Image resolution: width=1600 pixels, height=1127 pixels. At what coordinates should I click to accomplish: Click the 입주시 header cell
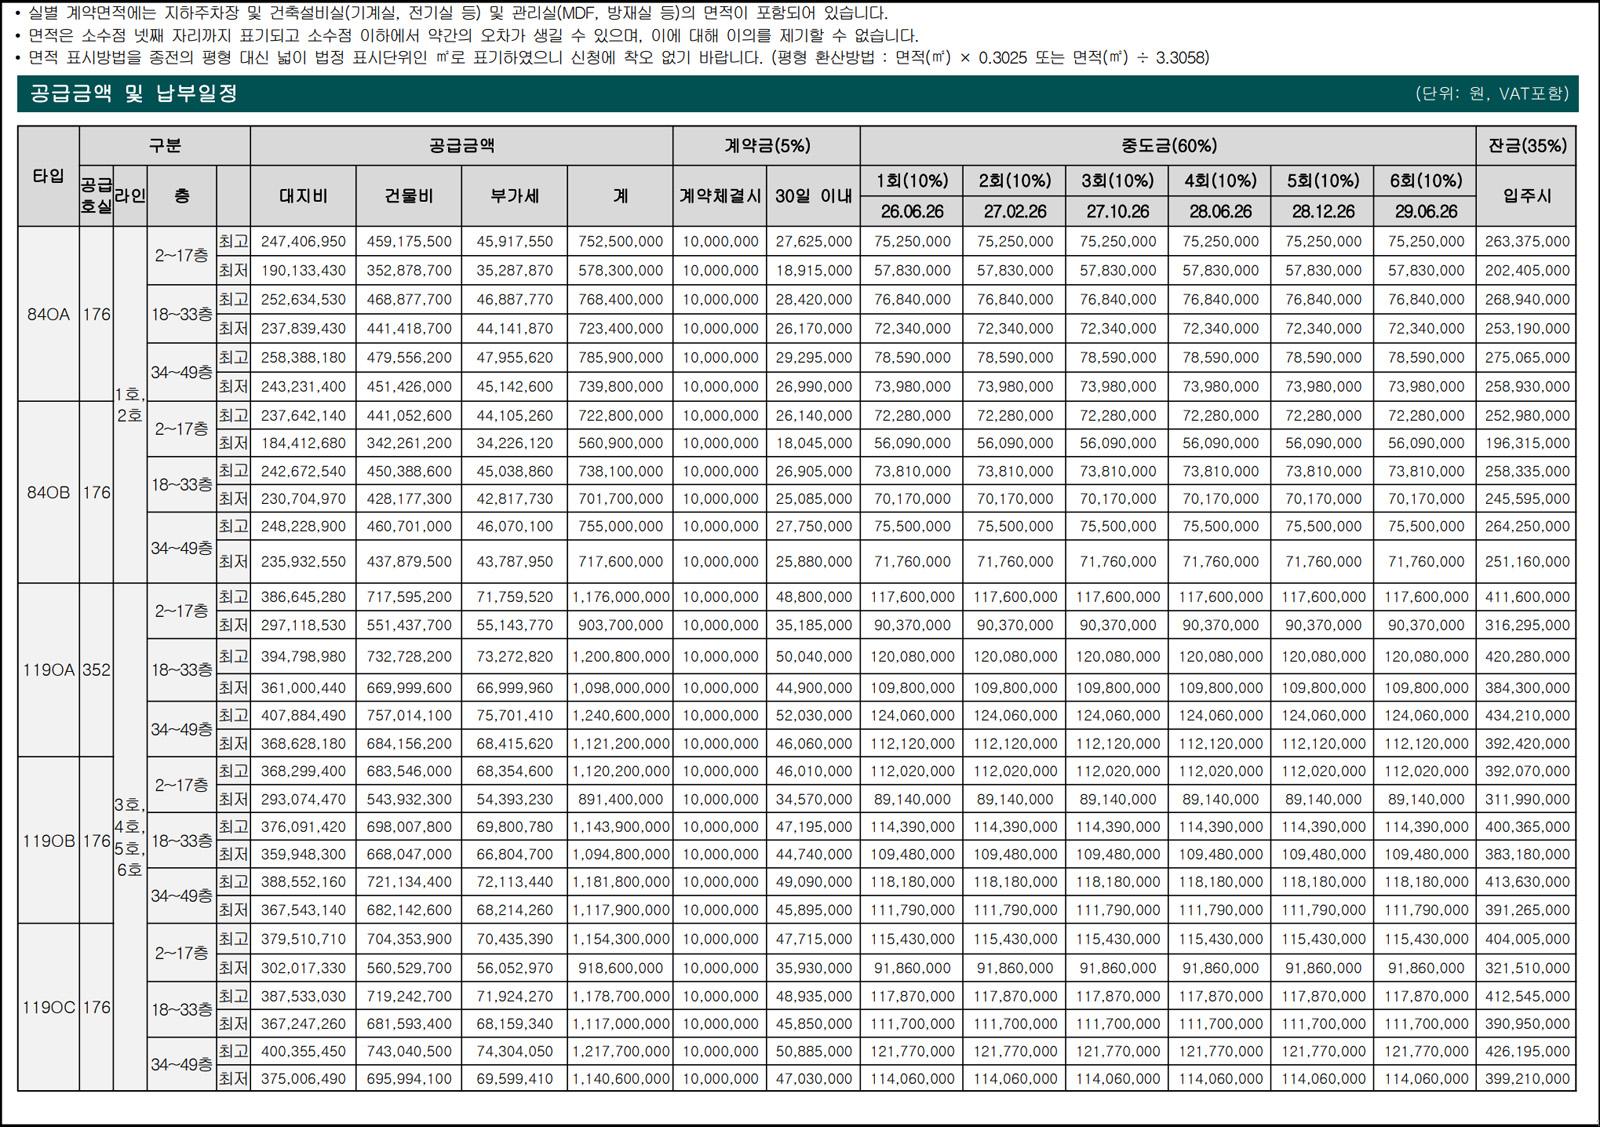pos(1527,196)
